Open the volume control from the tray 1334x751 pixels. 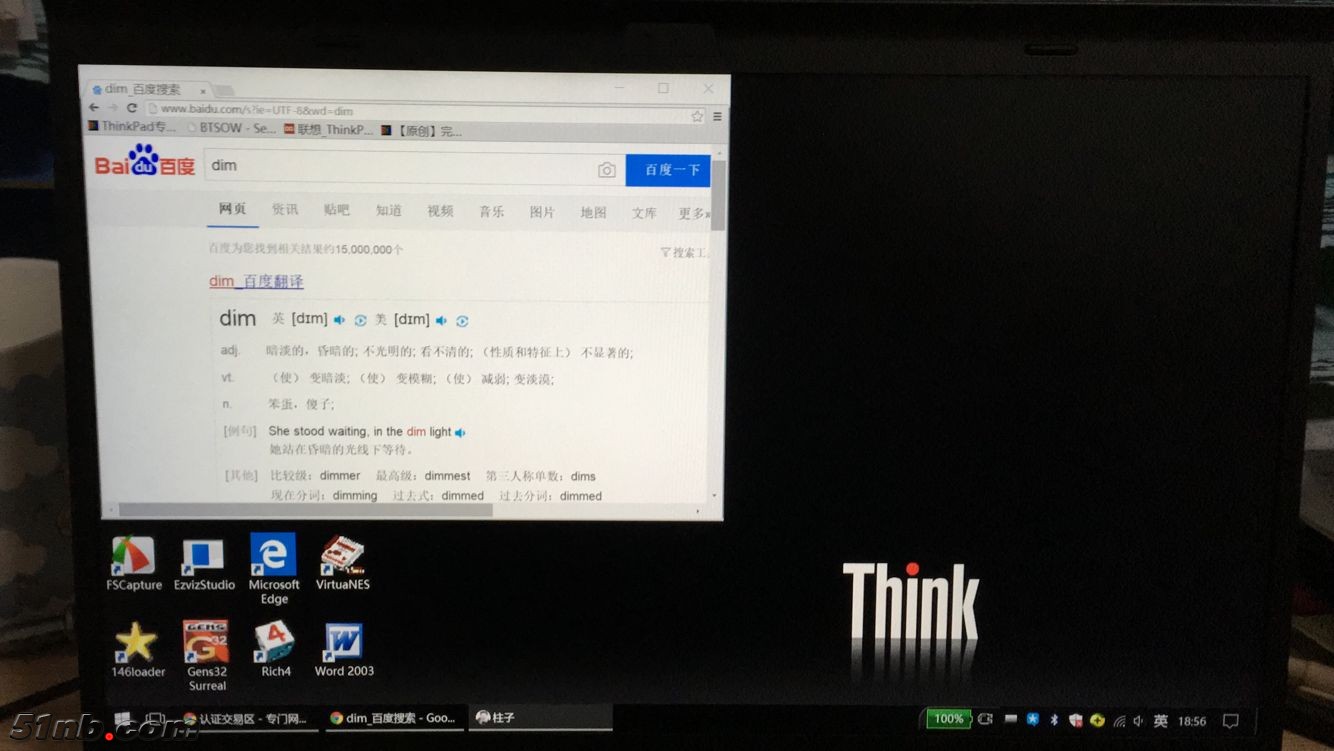[1139, 719]
